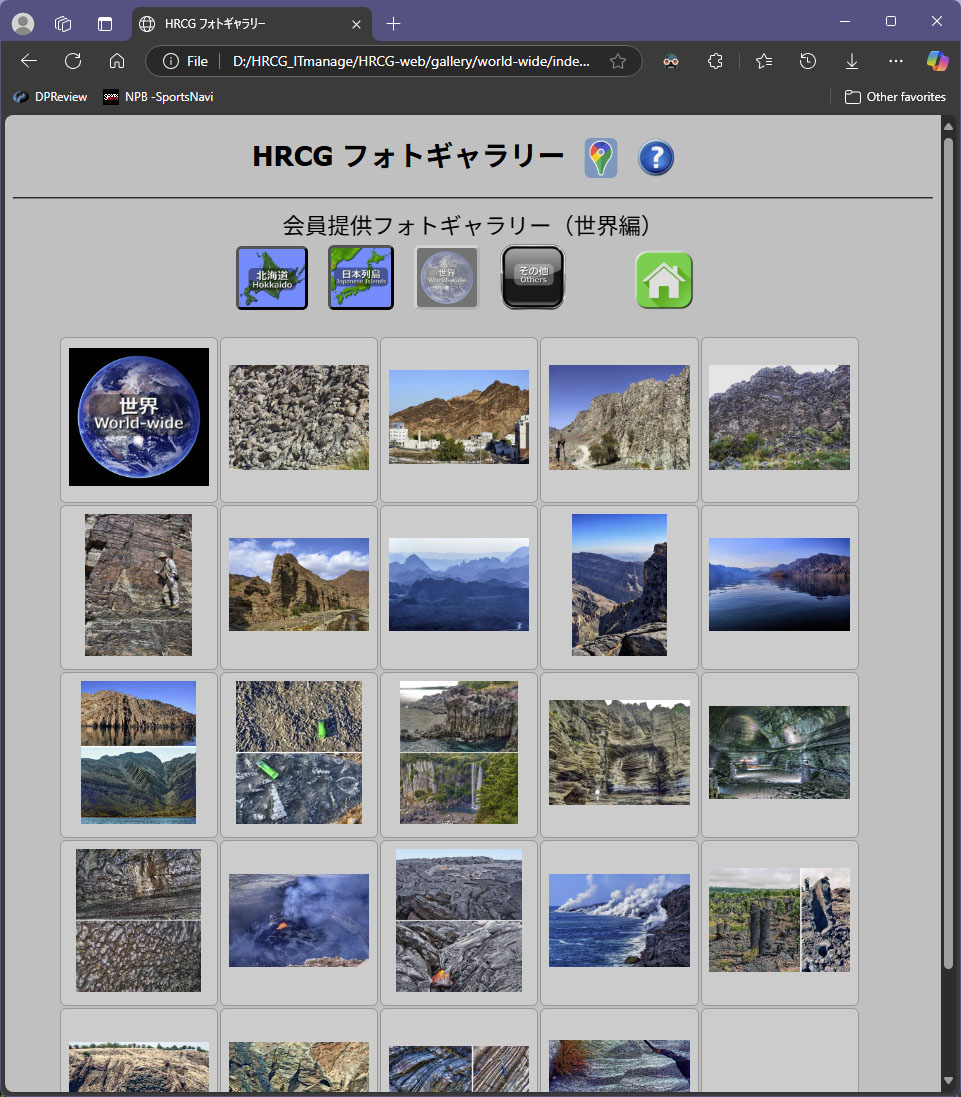Open the blue question mark help icon
This screenshot has width=961, height=1097.
click(x=656, y=157)
